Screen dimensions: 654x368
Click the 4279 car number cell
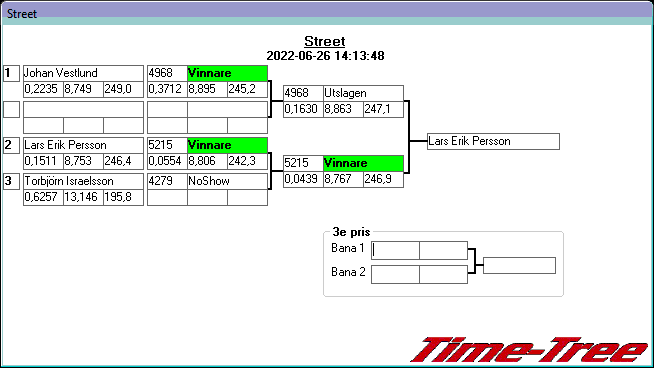pos(167,181)
